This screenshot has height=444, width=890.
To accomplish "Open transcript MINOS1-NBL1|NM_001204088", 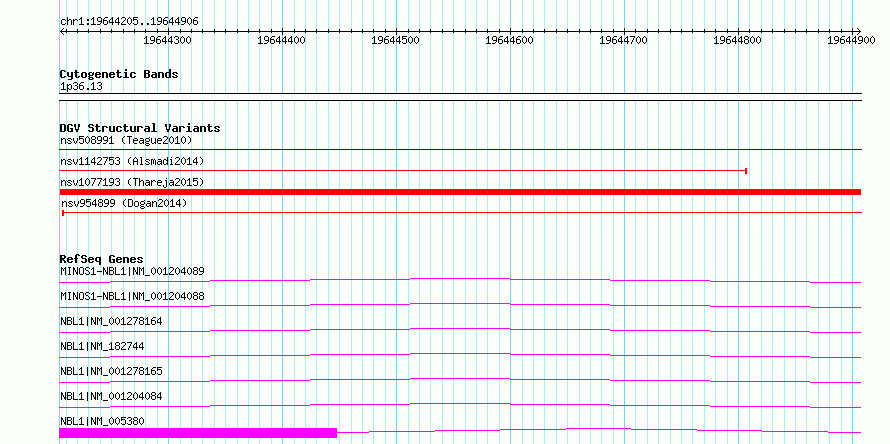I will 132,296.
